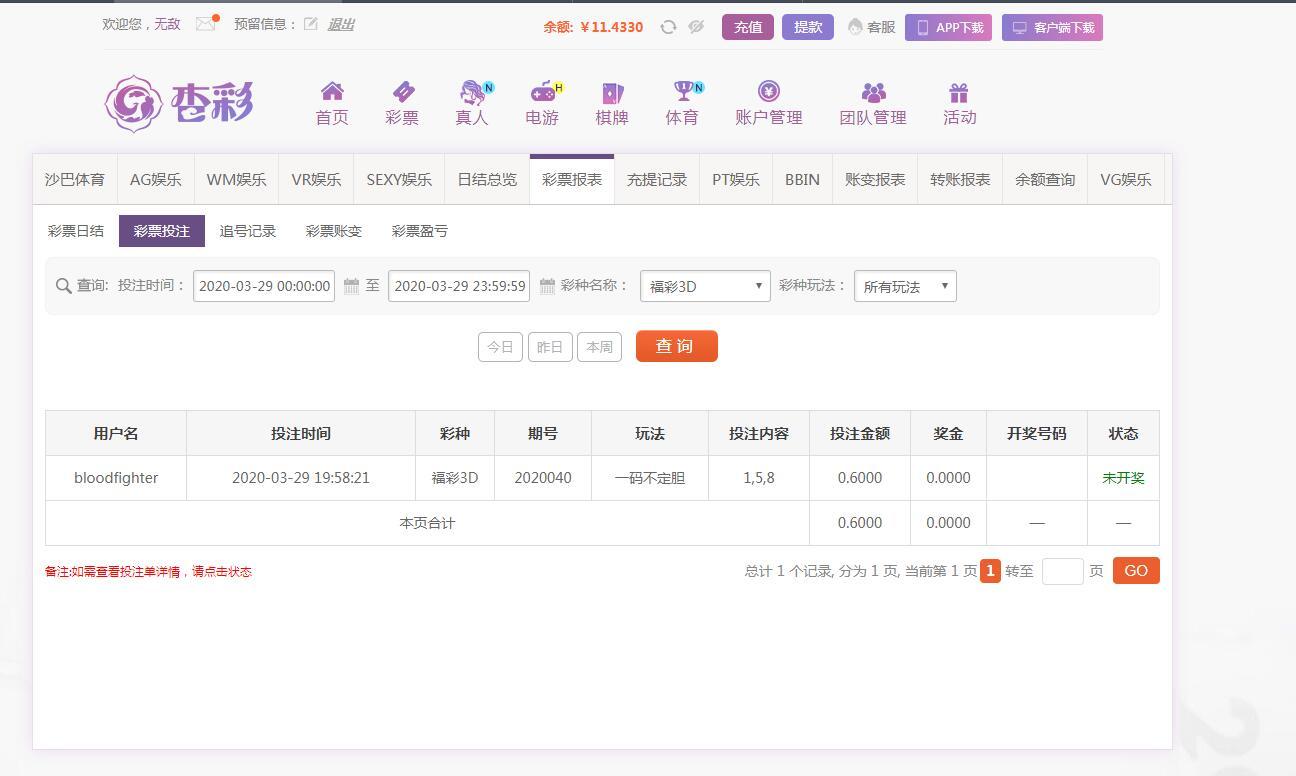The width and height of the screenshot is (1296, 776).
Task: Switch to 余额查询 tab
Action: (x=1045, y=180)
